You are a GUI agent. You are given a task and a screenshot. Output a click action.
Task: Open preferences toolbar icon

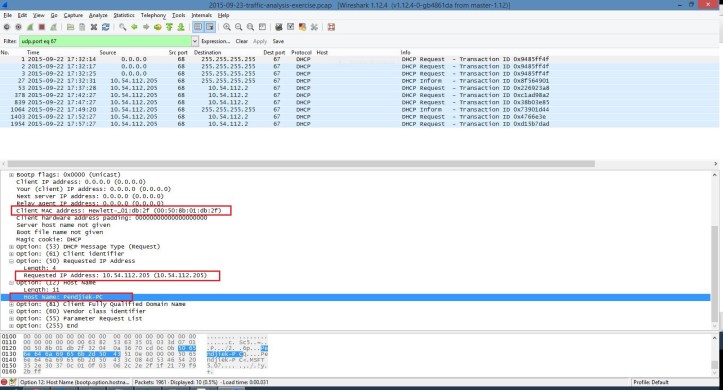314,27
